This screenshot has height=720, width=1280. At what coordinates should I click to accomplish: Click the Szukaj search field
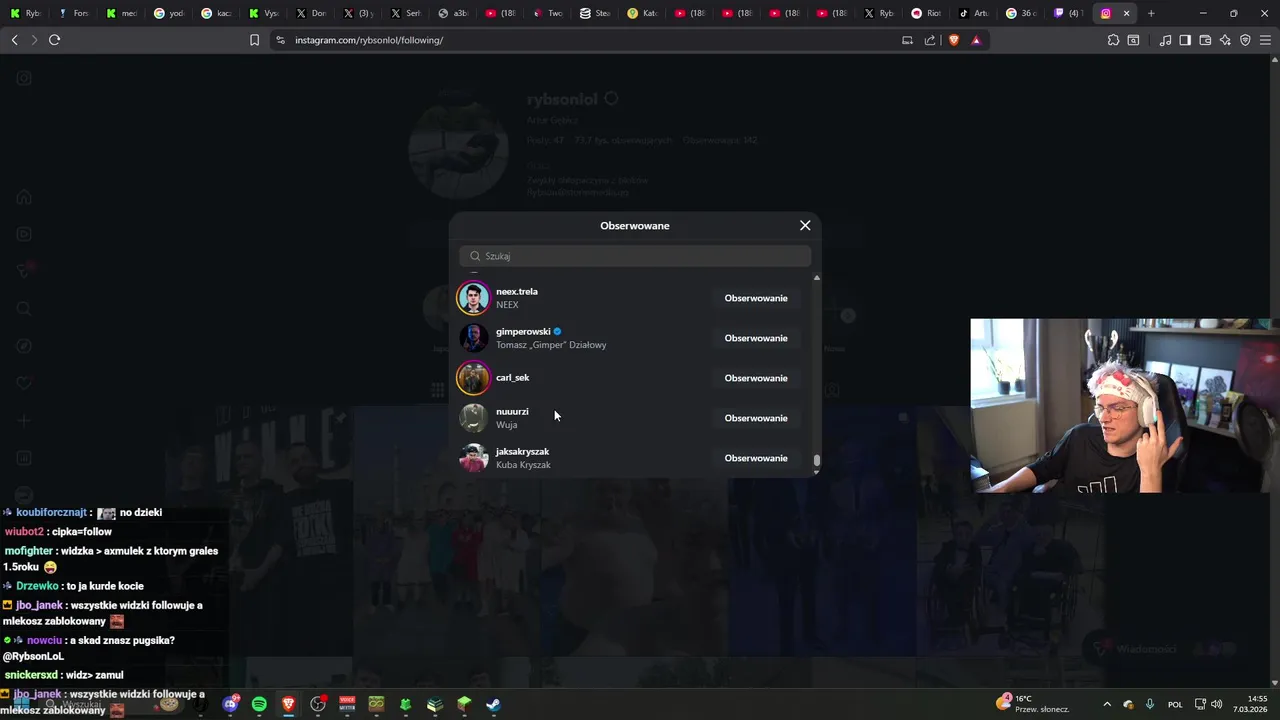(x=635, y=256)
